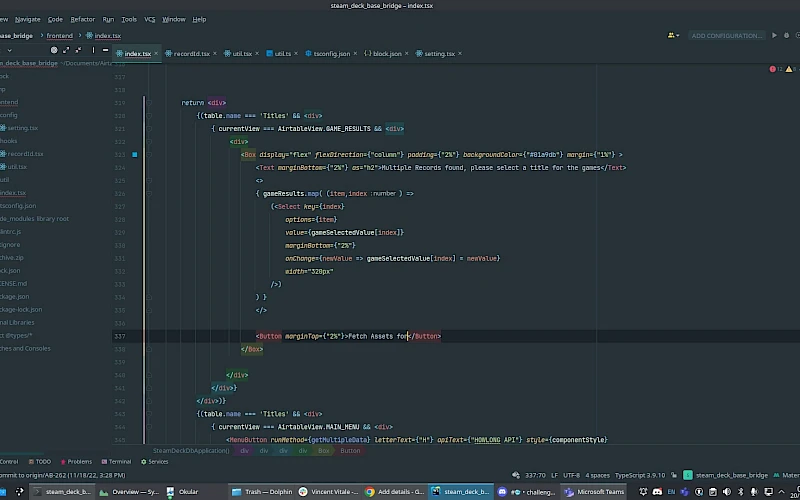
Task: Open the Window menu
Action: pyautogui.click(x=173, y=19)
